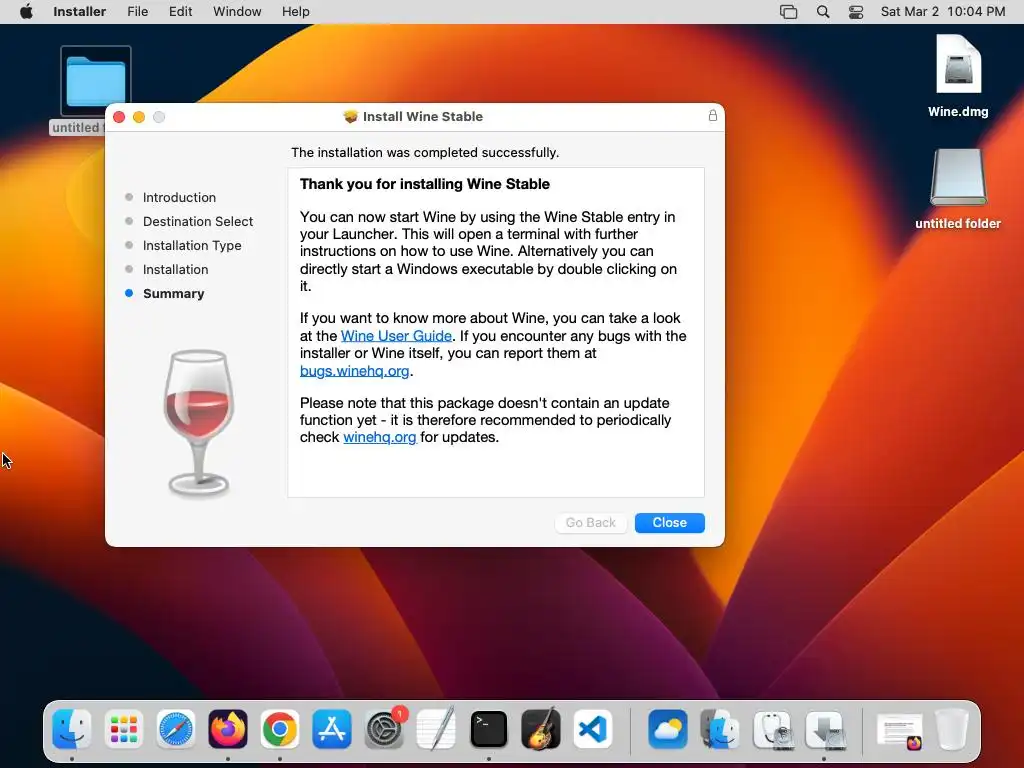Open the Trash in the Dock
1024x768 pixels.
coord(952,729)
